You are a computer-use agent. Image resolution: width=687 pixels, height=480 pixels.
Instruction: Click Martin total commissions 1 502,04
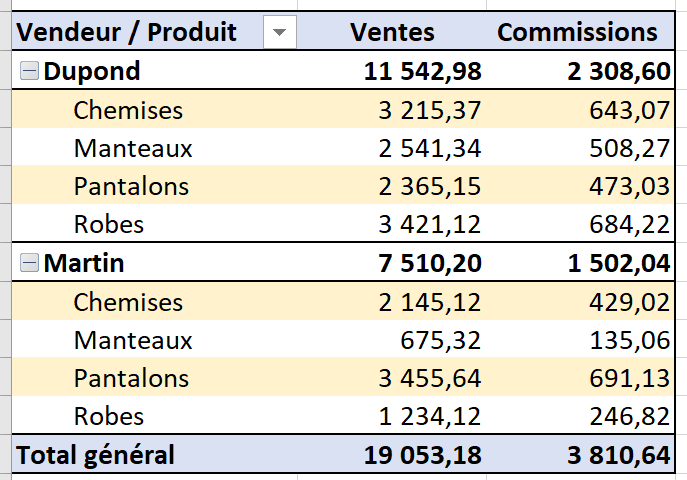(x=619, y=263)
